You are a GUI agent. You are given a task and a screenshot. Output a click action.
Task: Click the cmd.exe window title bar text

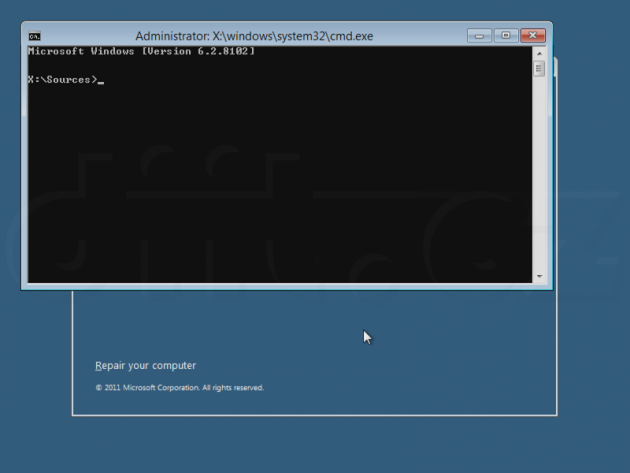[254, 36]
